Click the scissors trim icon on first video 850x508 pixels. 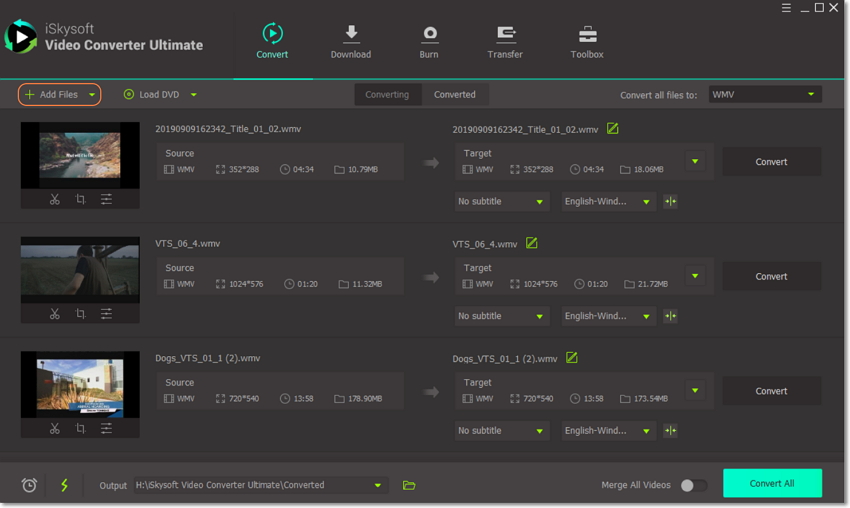click(x=55, y=200)
